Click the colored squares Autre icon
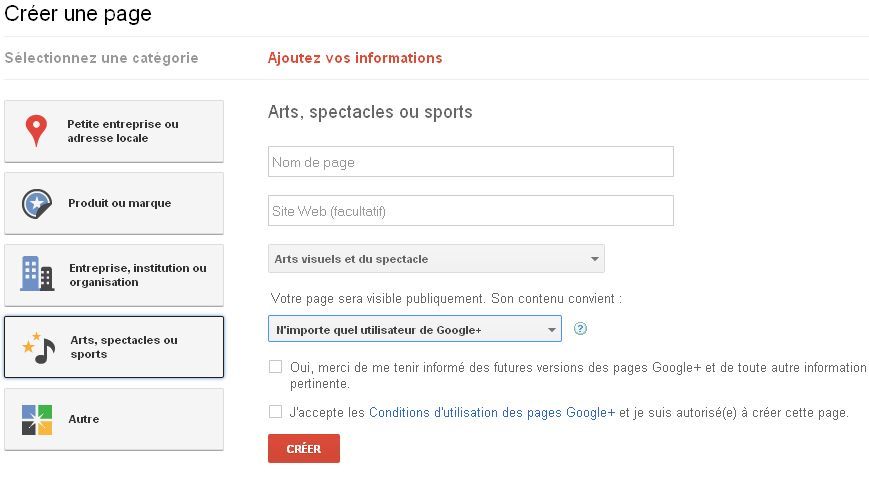 (37, 419)
